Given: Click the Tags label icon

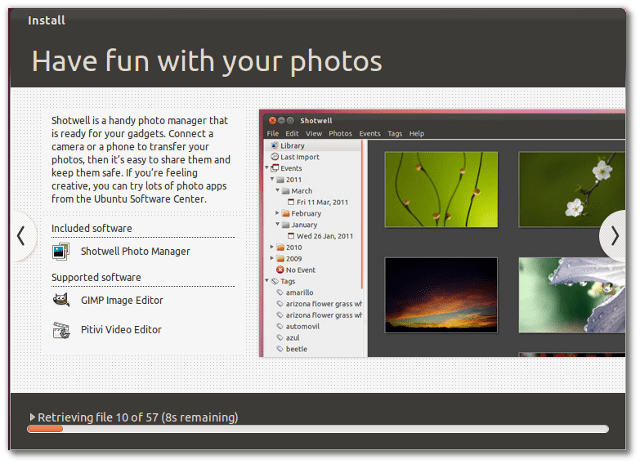Looking at the screenshot, I should (275, 281).
